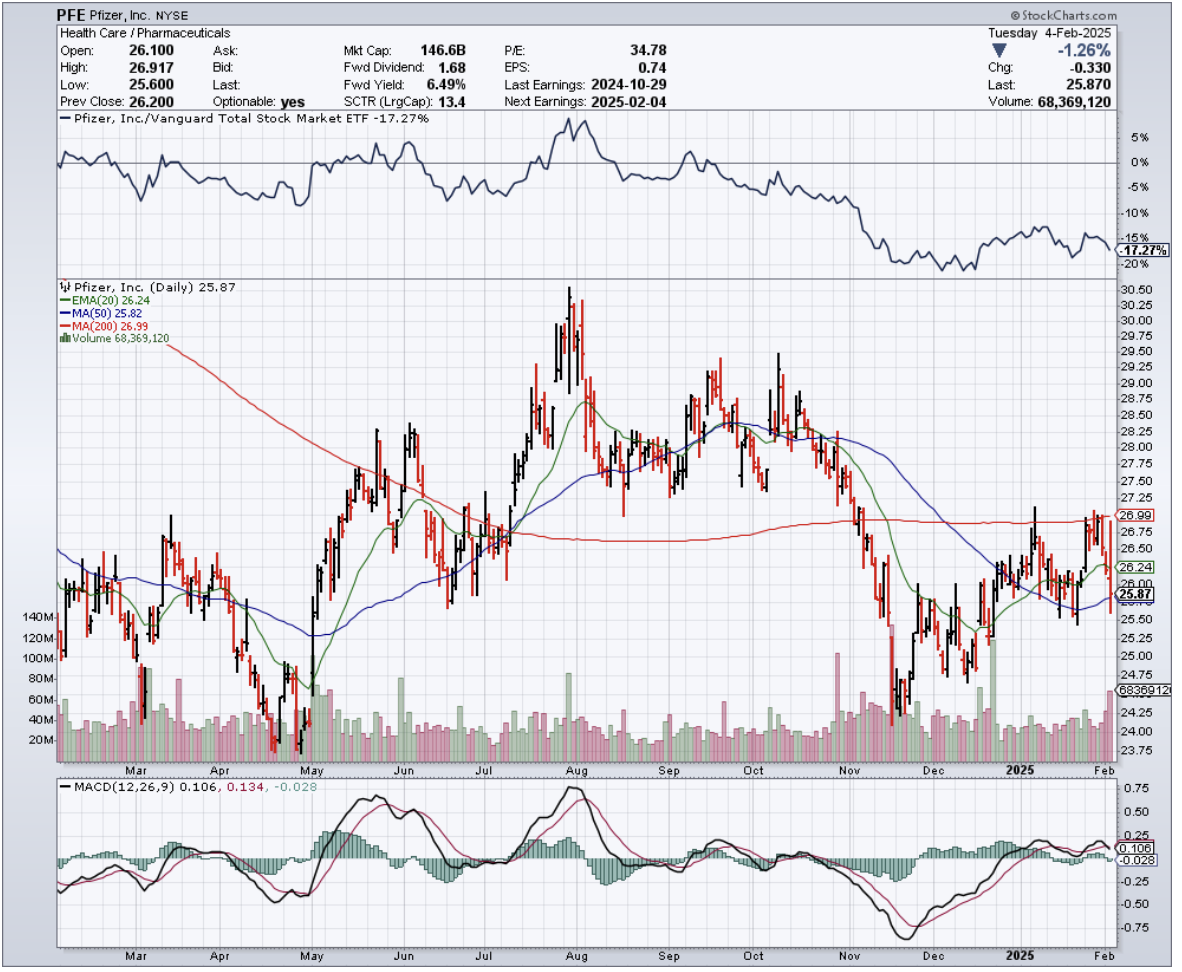Click the Aug label on the time axis
Viewport: 1182px width, 972px height.
pos(575,771)
